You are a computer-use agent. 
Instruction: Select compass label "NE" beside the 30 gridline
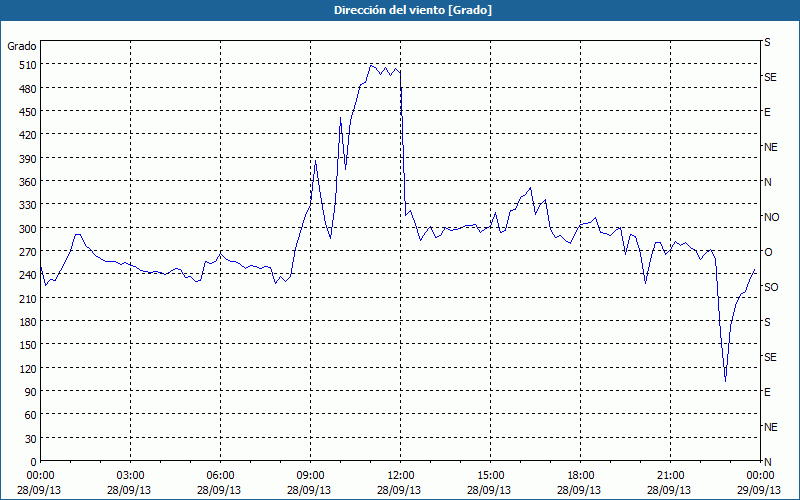pyautogui.click(x=771, y=427)
